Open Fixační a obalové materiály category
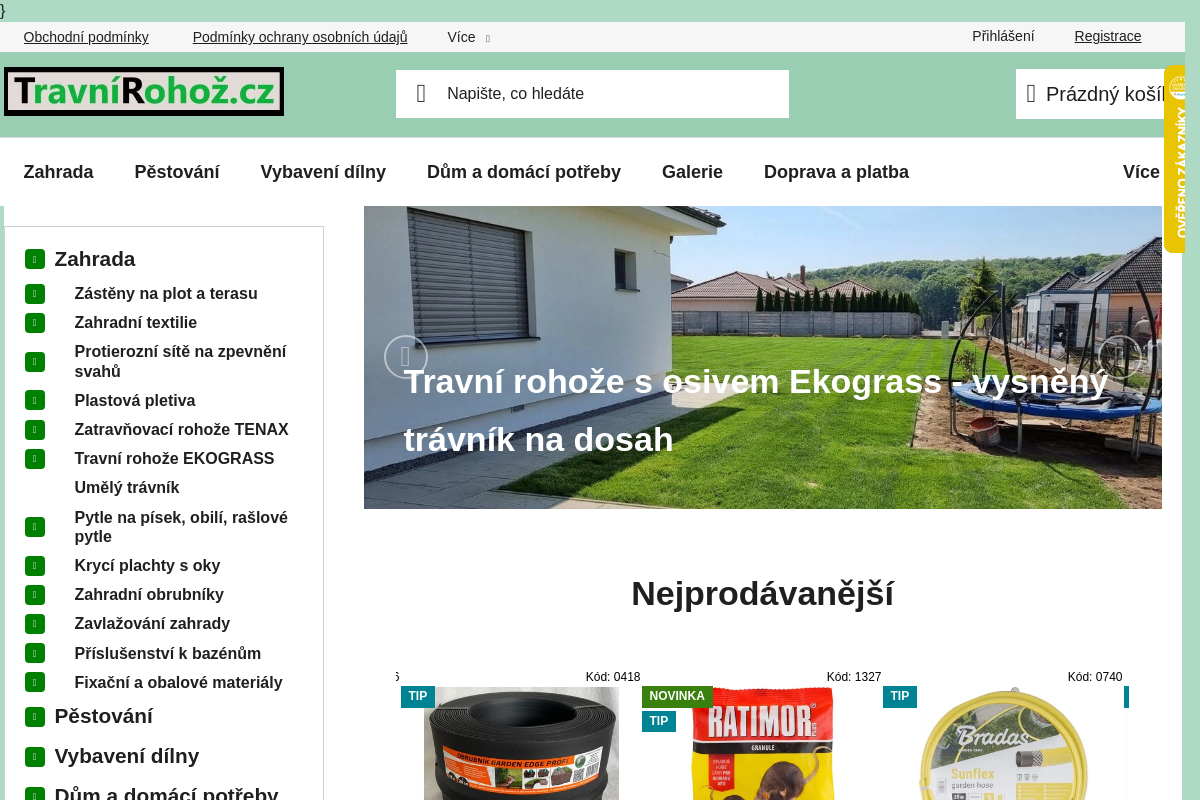Image resolution: width=1200 pixels, height=800 pixels. pyautogui.click(x=179, y=682)
